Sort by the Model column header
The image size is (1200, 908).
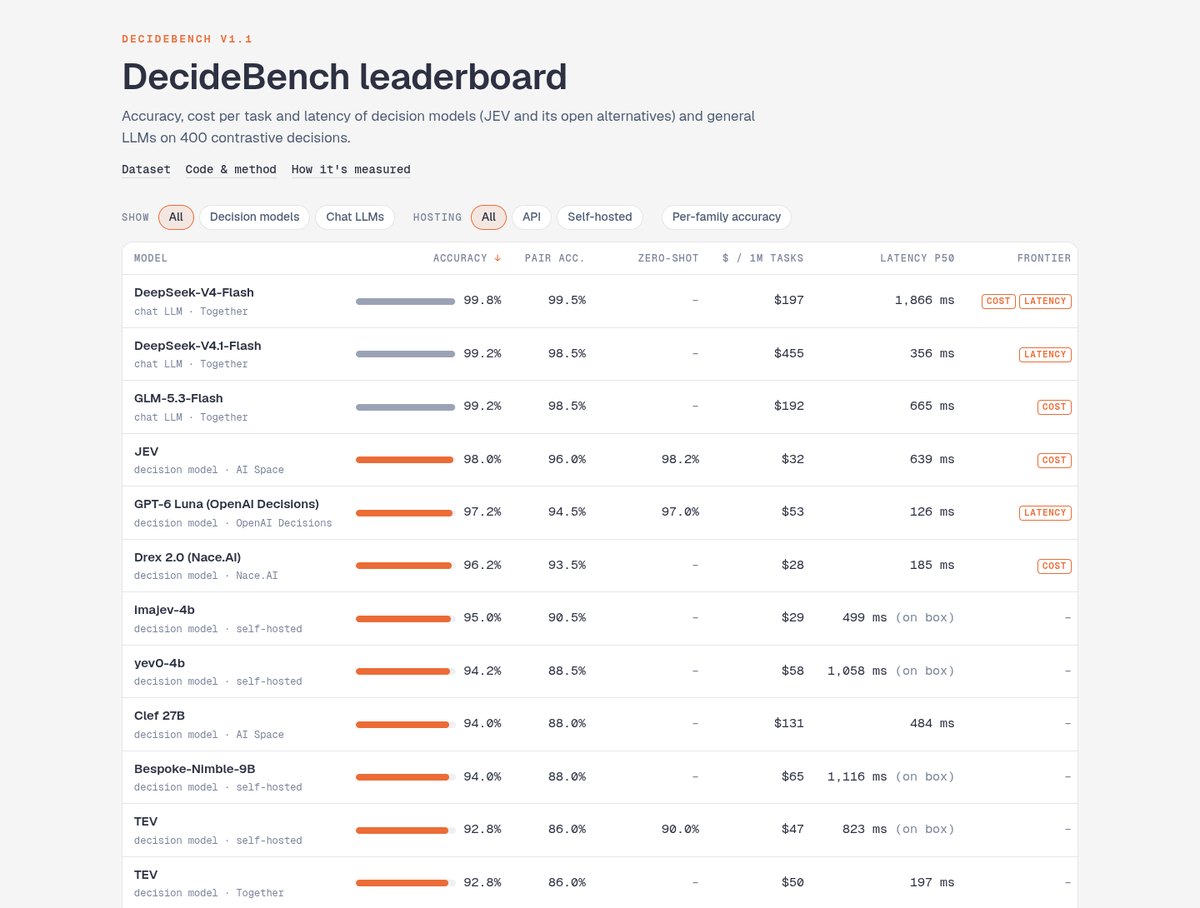click(151, 259)
